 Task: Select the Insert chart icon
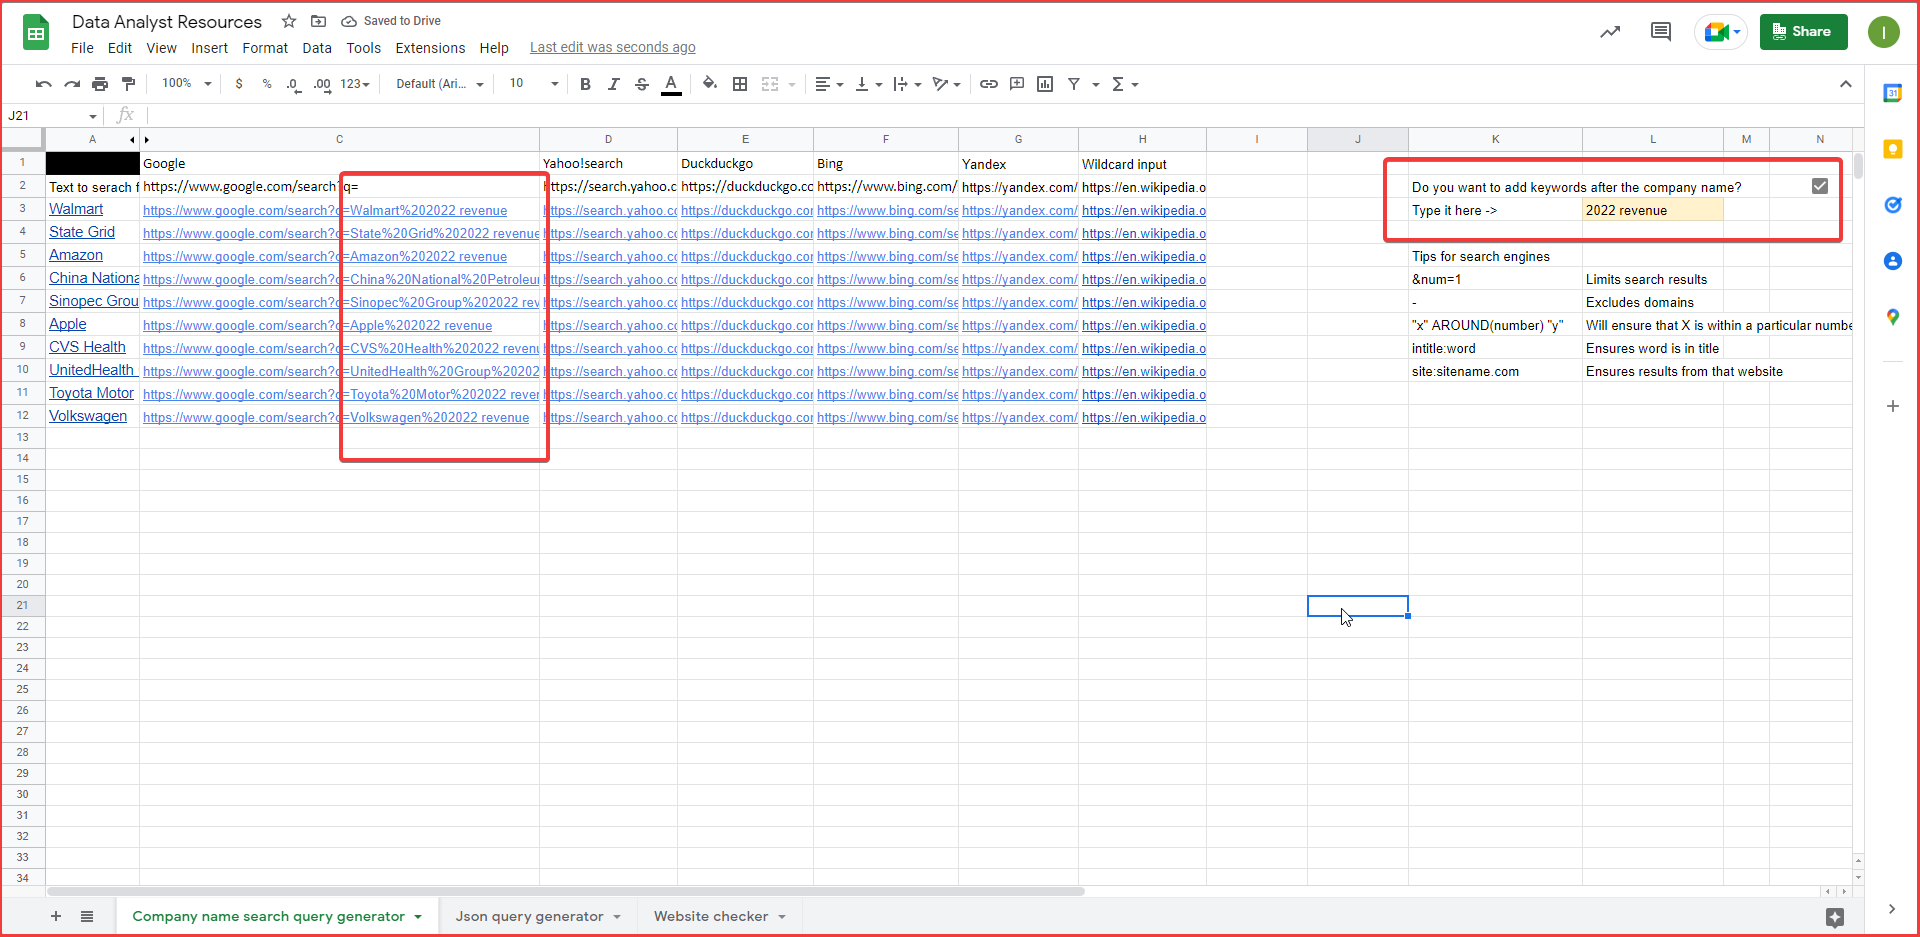[x=1045, y=84]
